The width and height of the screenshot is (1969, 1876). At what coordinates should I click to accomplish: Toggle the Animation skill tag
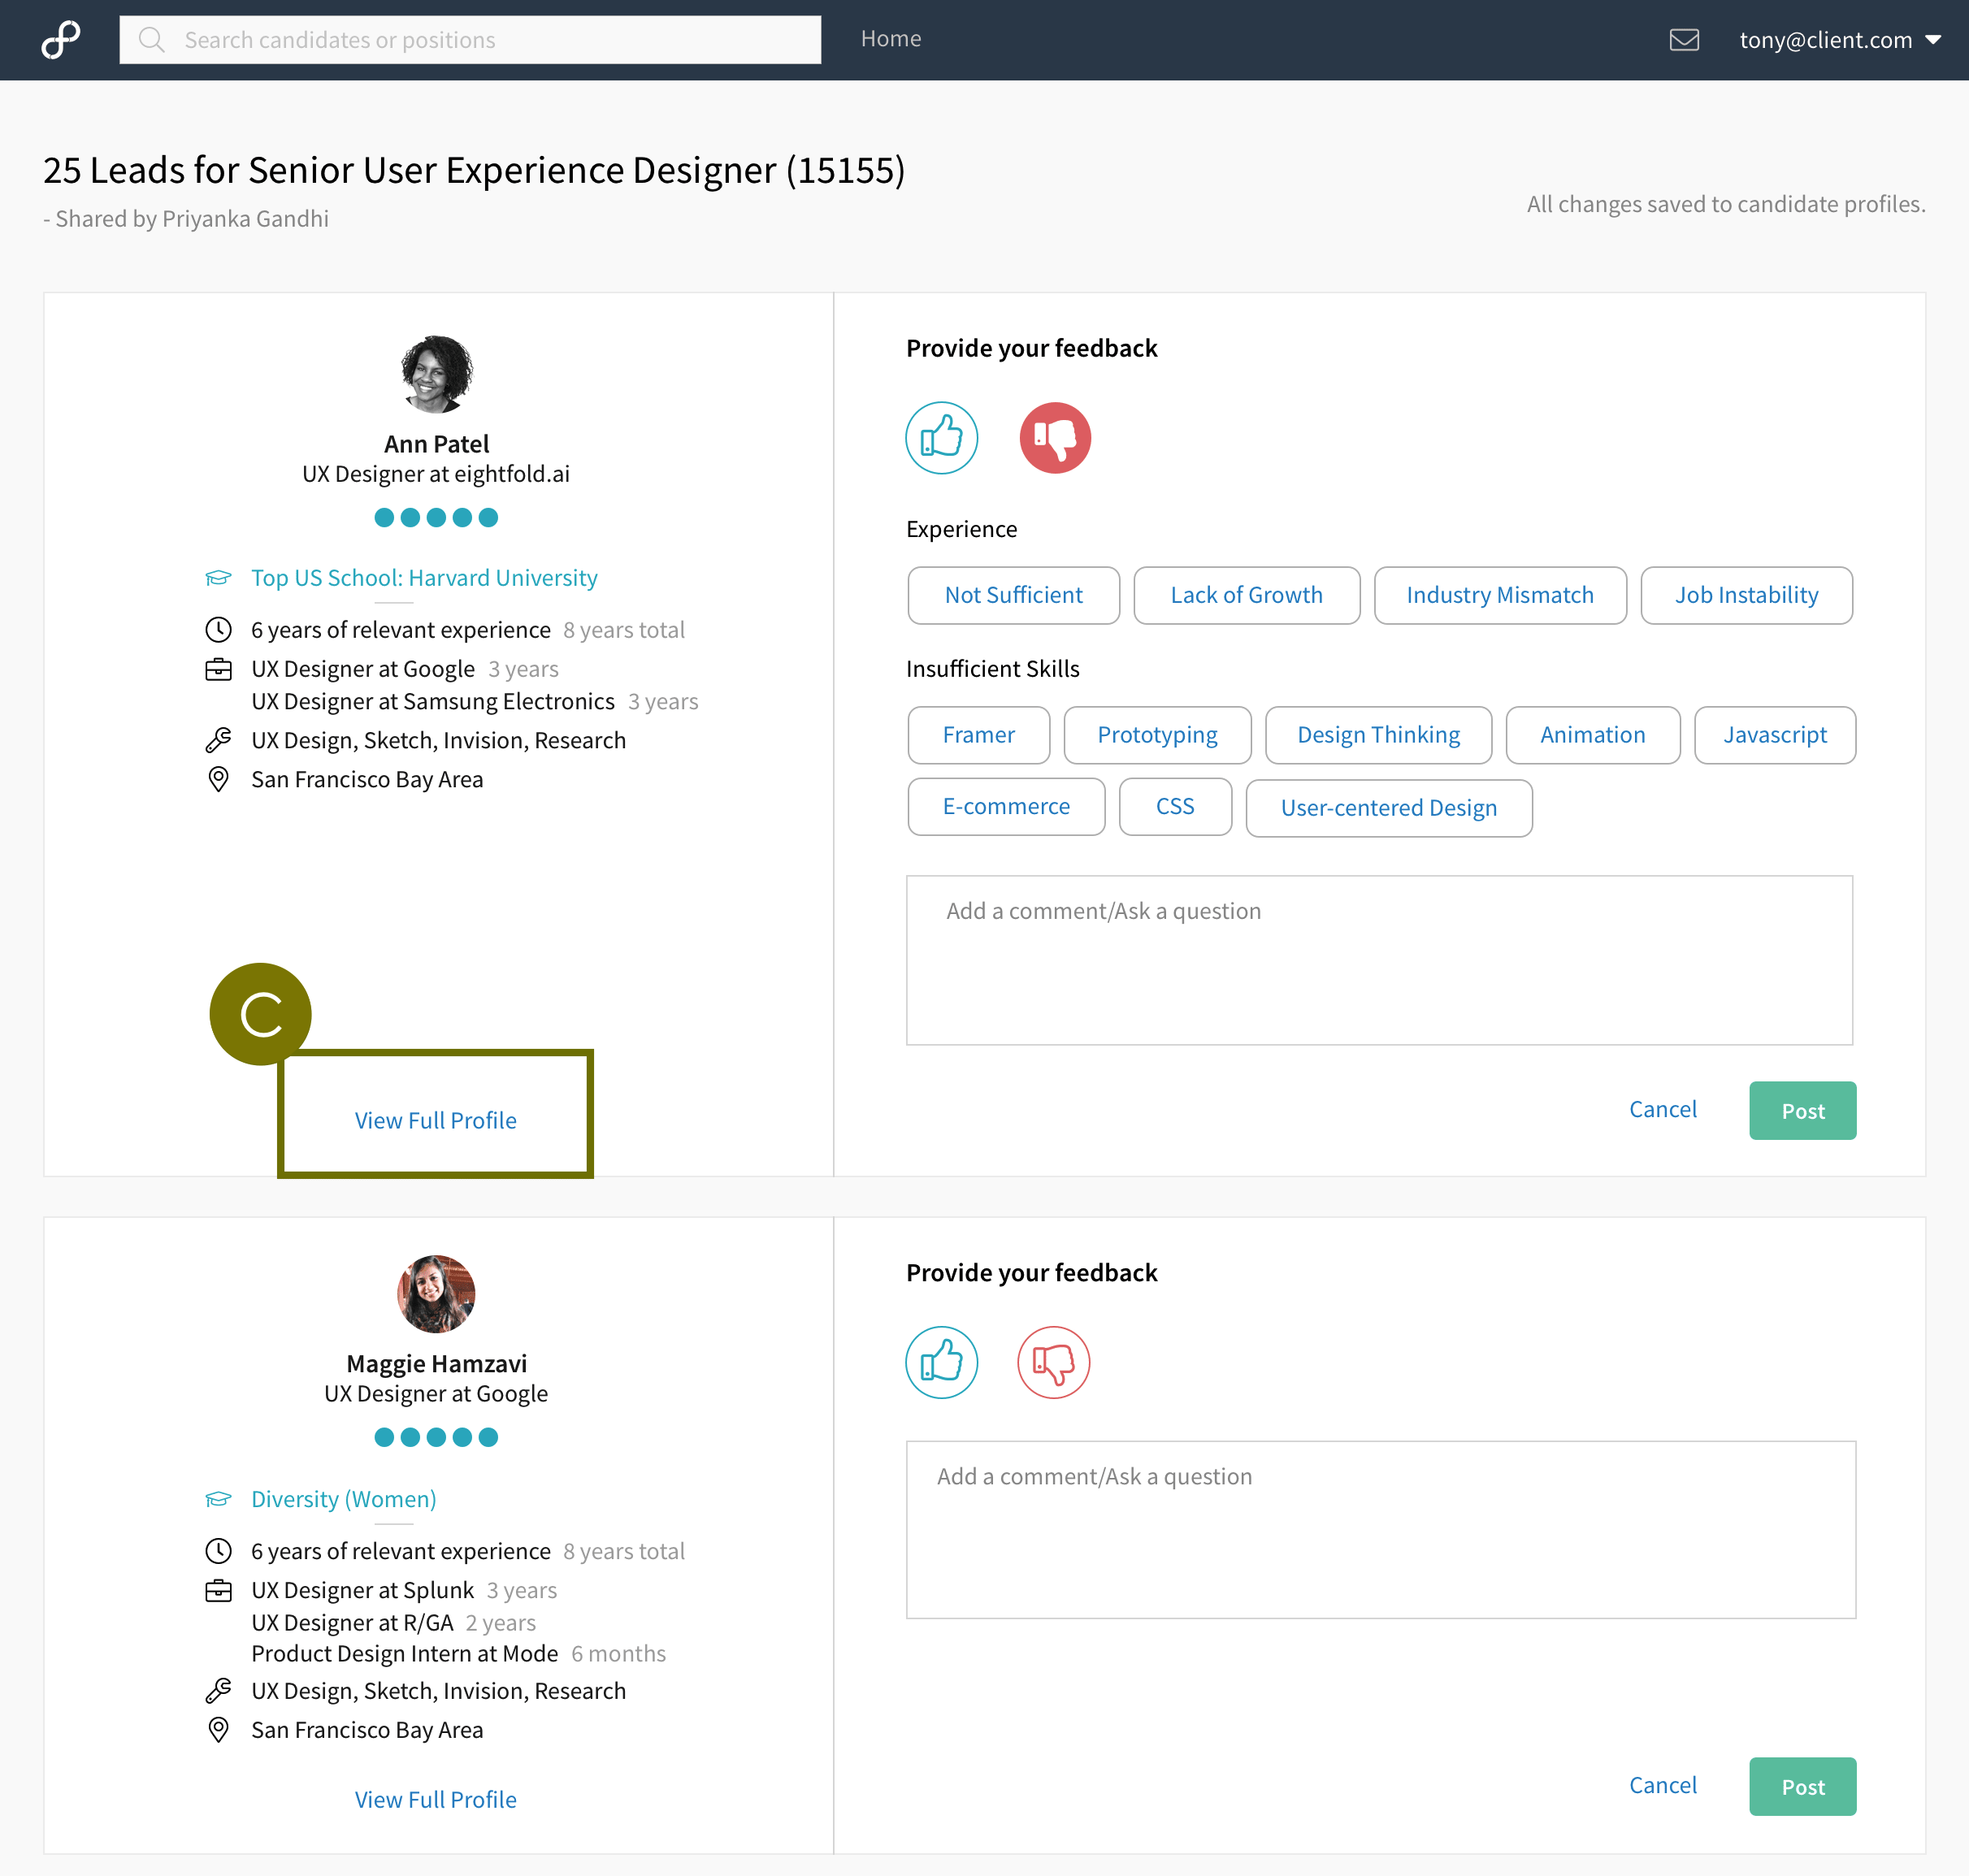click(1593, 735)
